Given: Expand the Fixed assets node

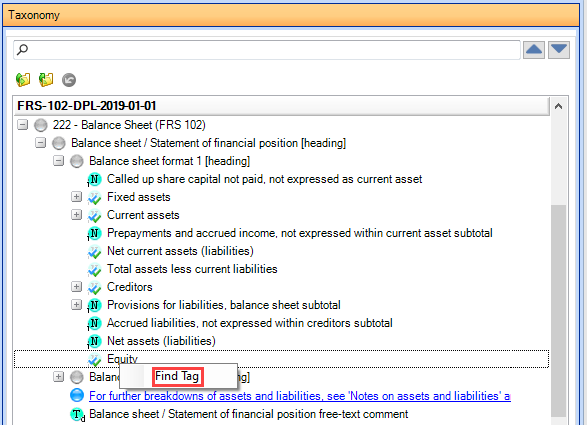Looking at the screenshot, I should (x=76, y=197).
